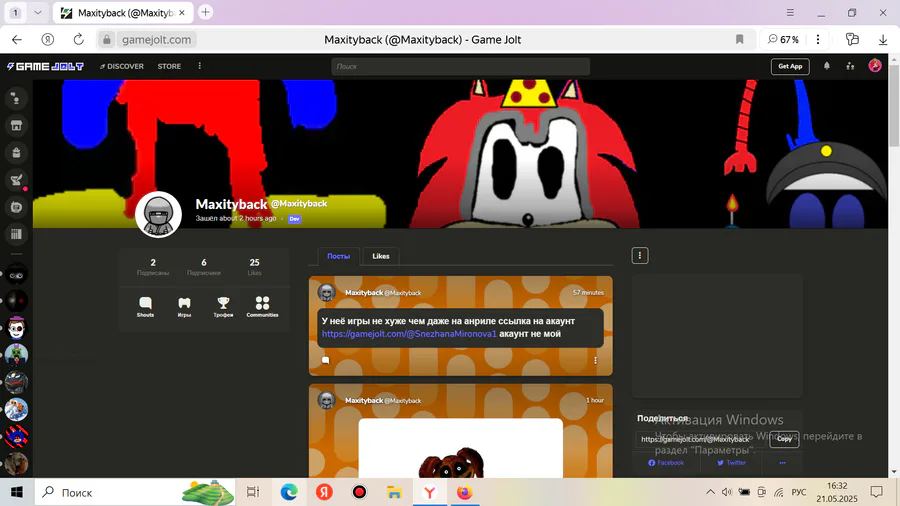Bookmark this page icon
Image resolution: width=900 pixels, height=506 pixels.
pos(739,40)
